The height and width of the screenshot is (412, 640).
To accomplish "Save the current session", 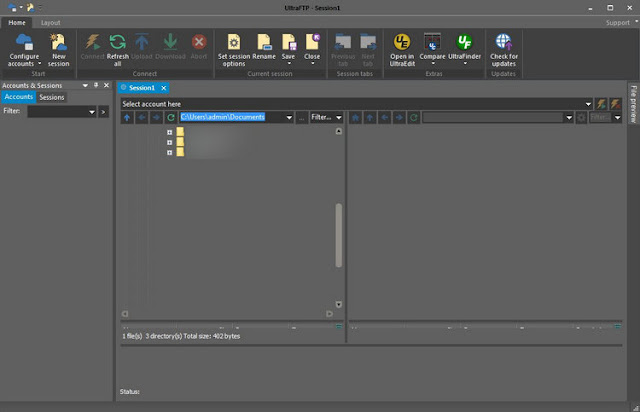I will 288,49.
